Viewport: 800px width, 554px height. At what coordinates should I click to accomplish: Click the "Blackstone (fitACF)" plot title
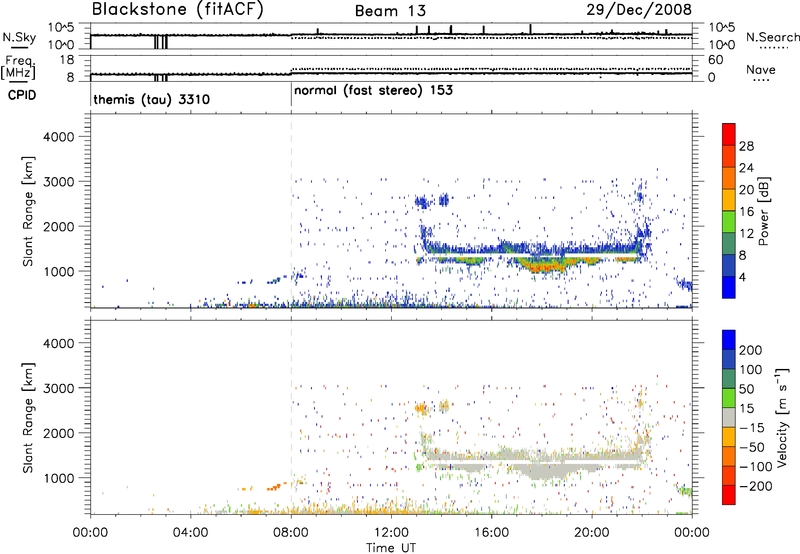(x=178, y=10)
